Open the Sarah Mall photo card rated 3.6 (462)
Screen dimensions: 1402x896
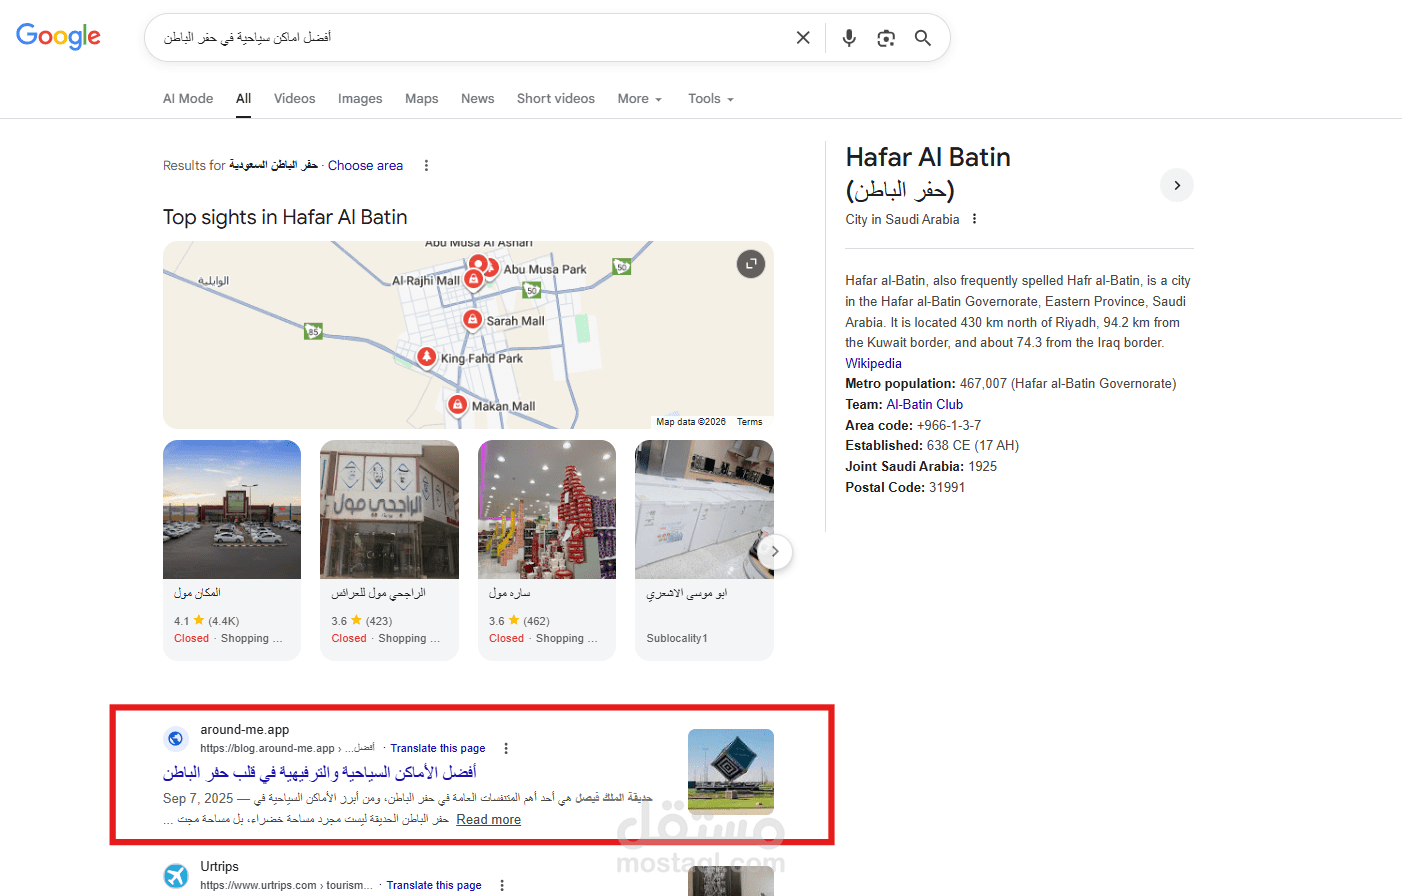[547, 550]
